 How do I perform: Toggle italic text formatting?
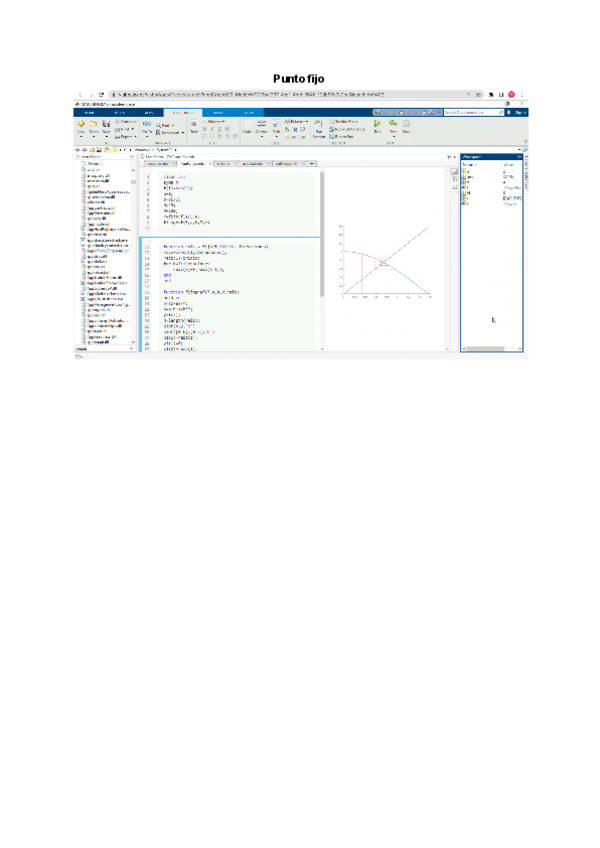(x=212, y=128)
